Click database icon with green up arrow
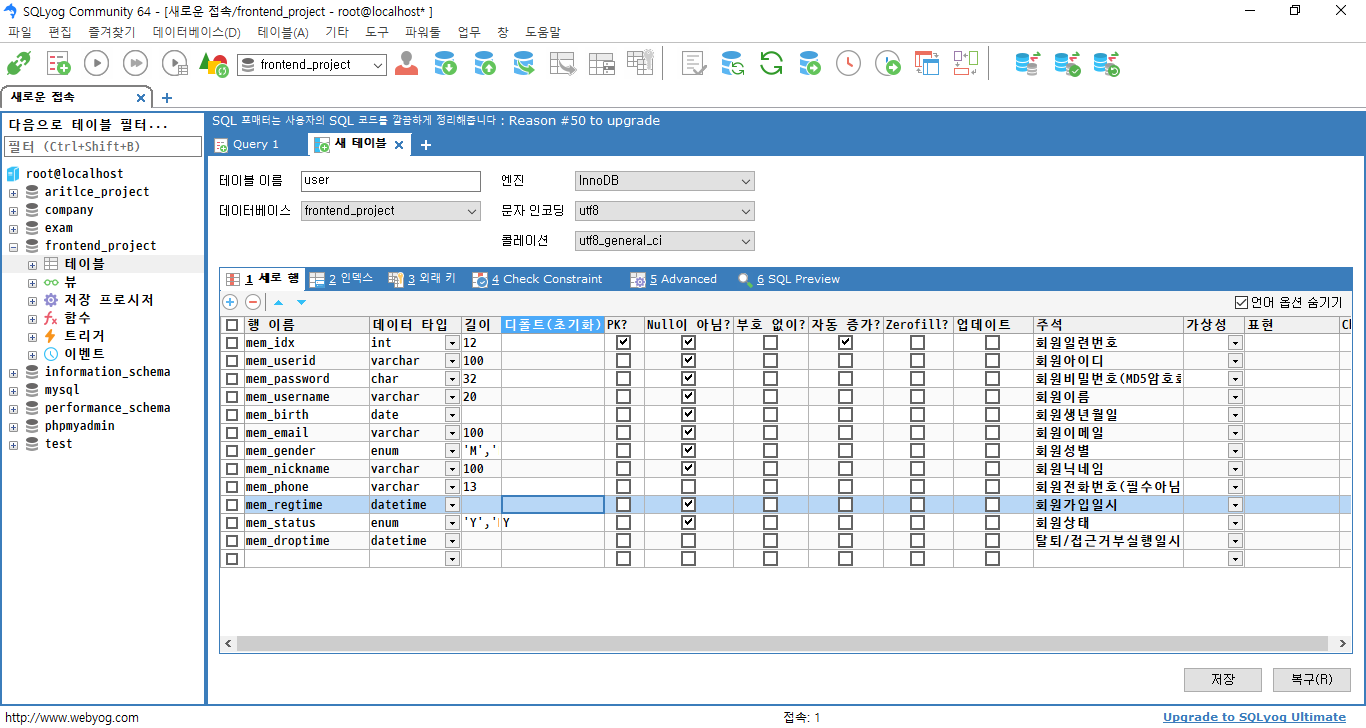1366x728 pixels. click(x=485, y=64)
